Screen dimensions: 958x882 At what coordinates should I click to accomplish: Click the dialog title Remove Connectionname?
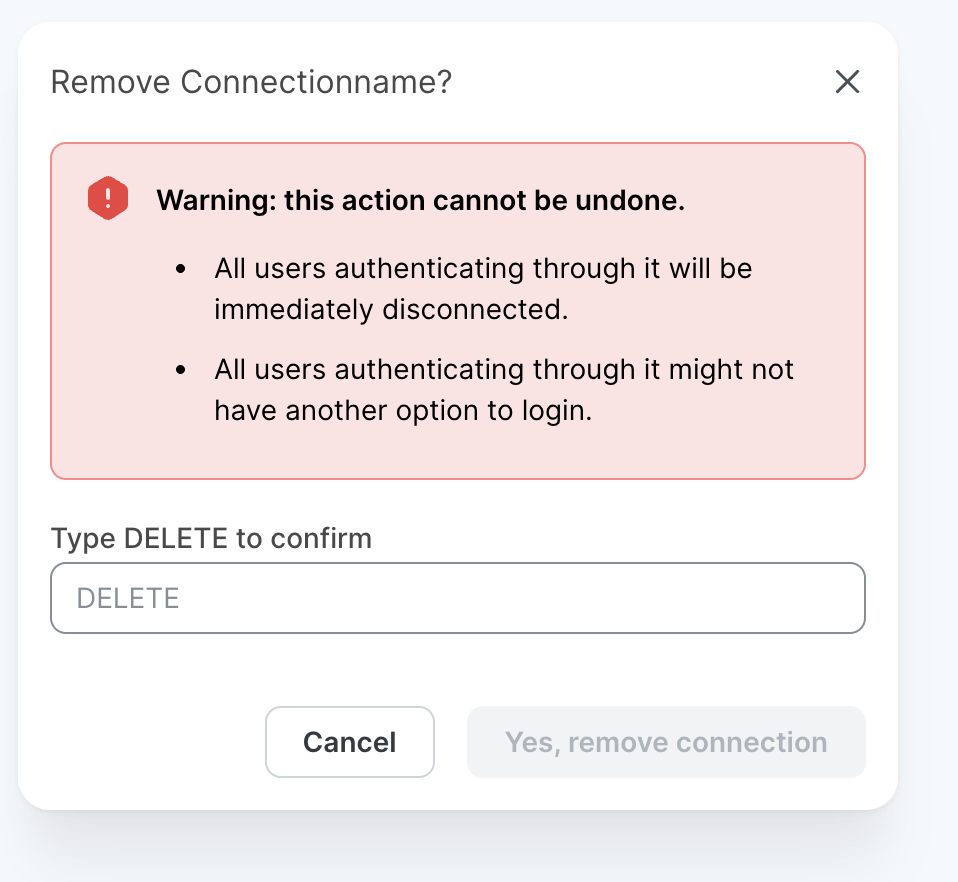252,82
